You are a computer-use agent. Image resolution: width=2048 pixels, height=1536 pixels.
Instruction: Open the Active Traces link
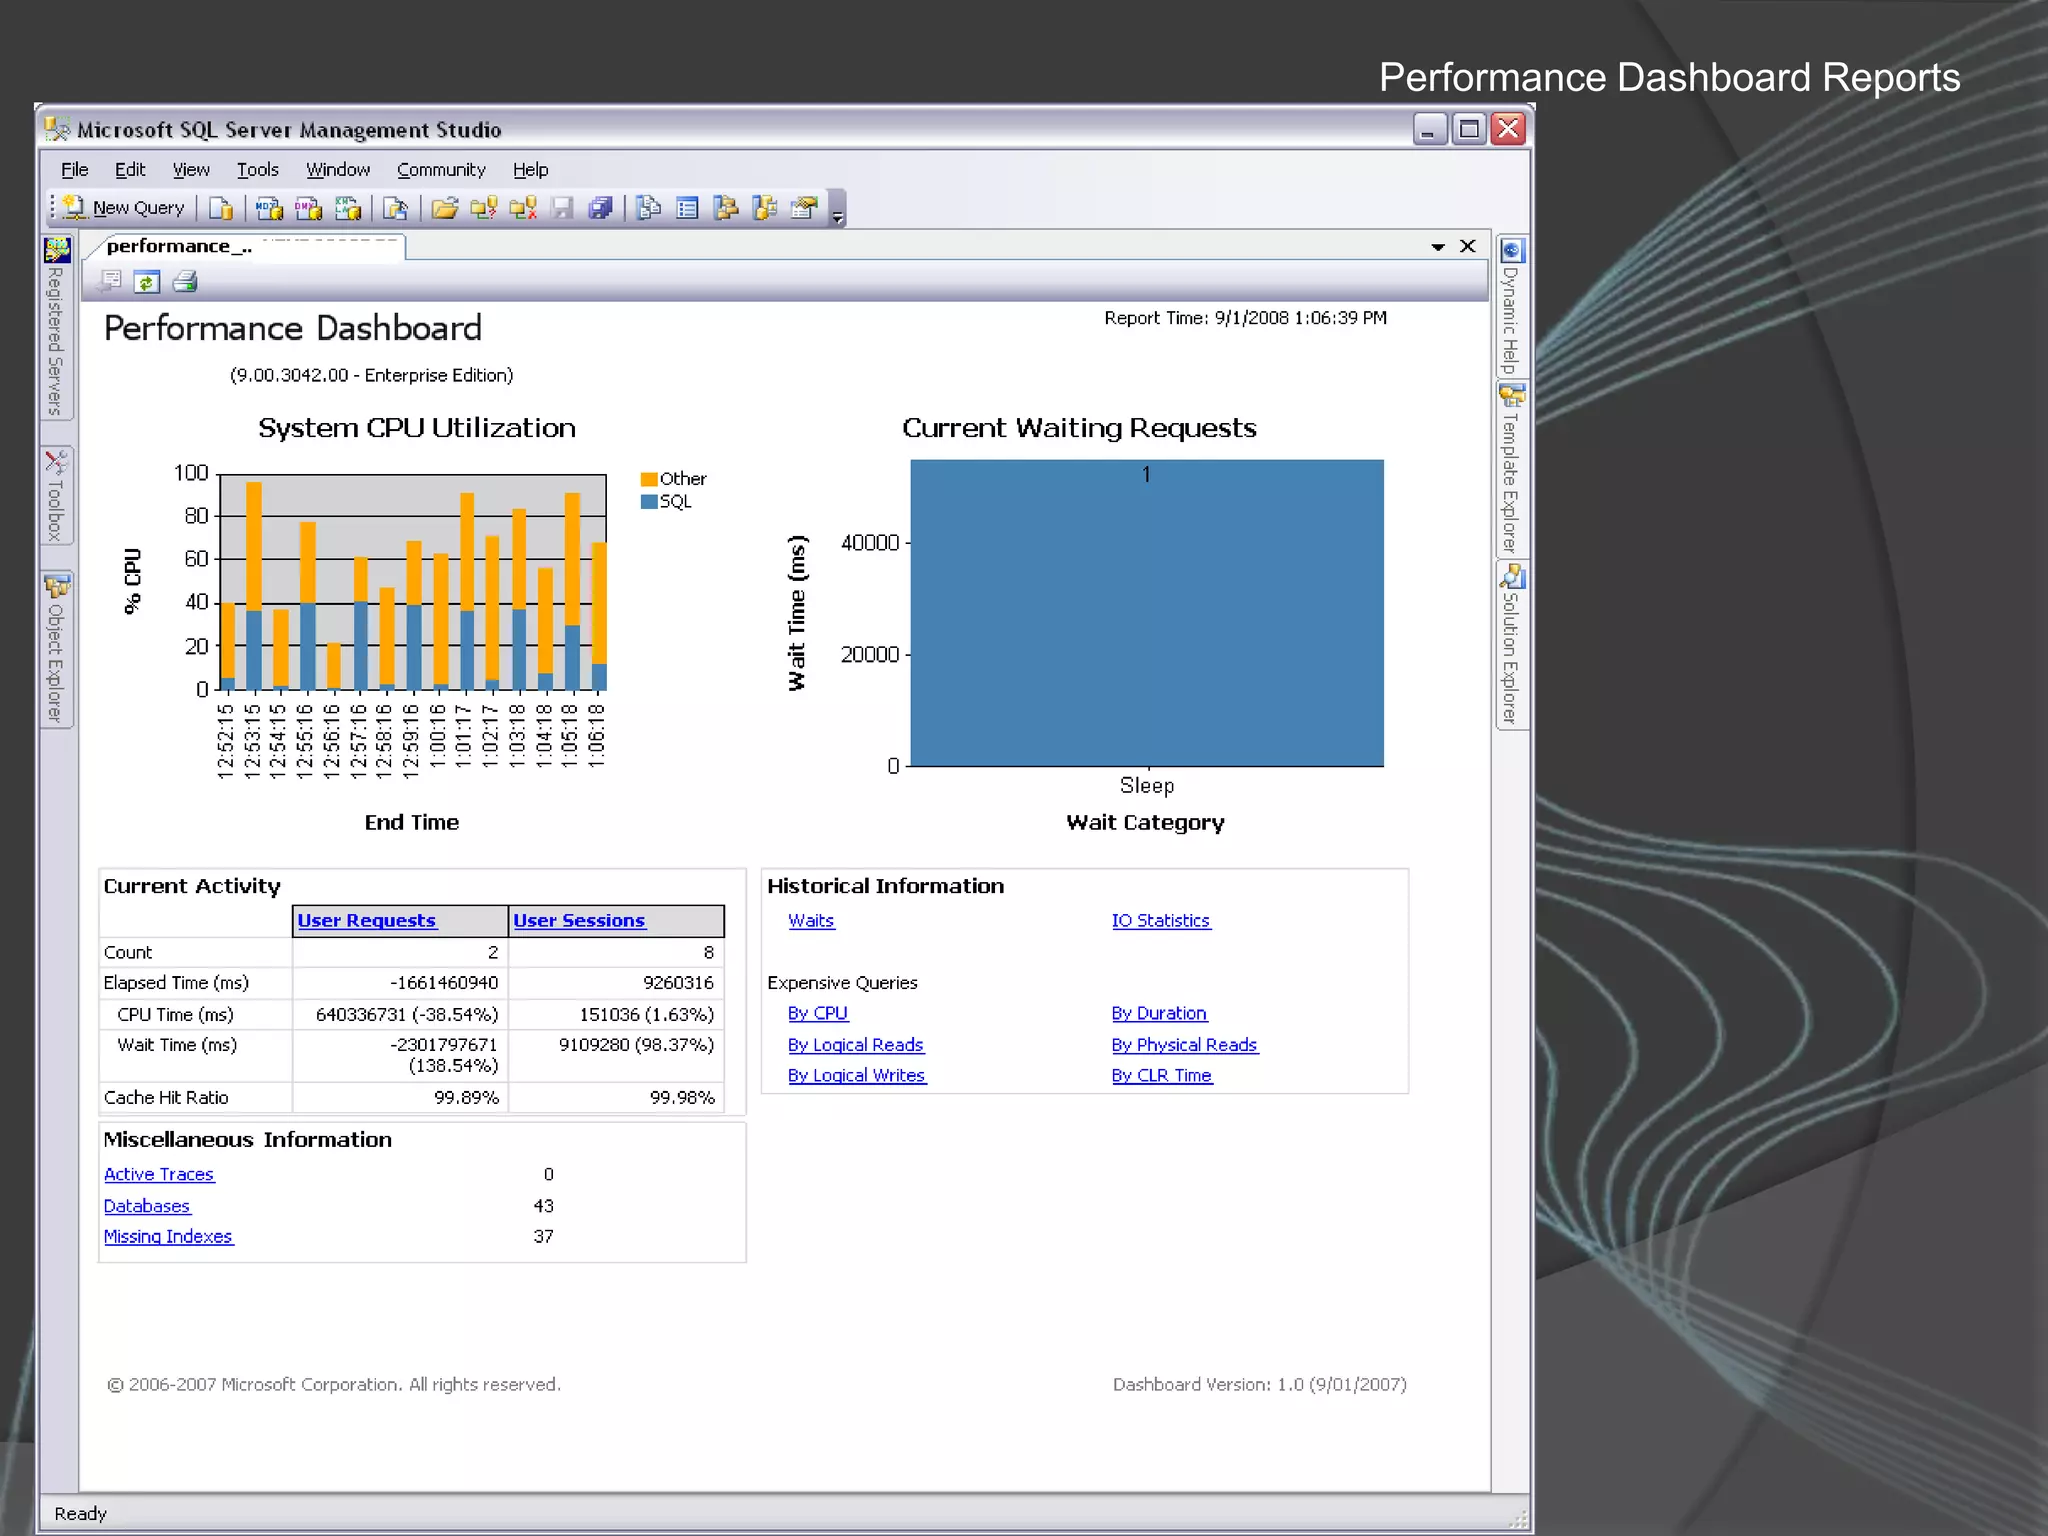pyautogui.click(x=159, y=1175)
